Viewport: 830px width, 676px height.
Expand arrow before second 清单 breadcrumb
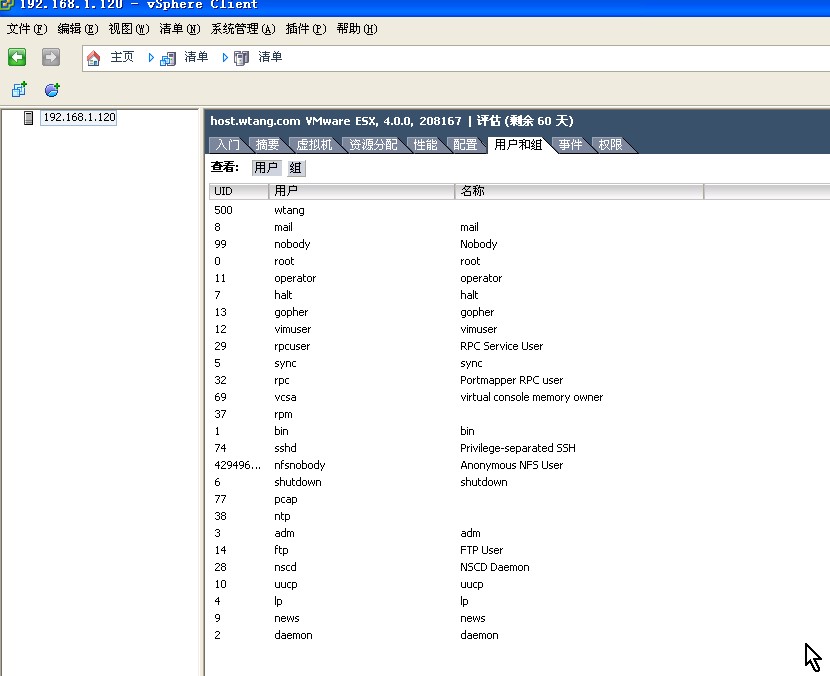click(225, 58)
